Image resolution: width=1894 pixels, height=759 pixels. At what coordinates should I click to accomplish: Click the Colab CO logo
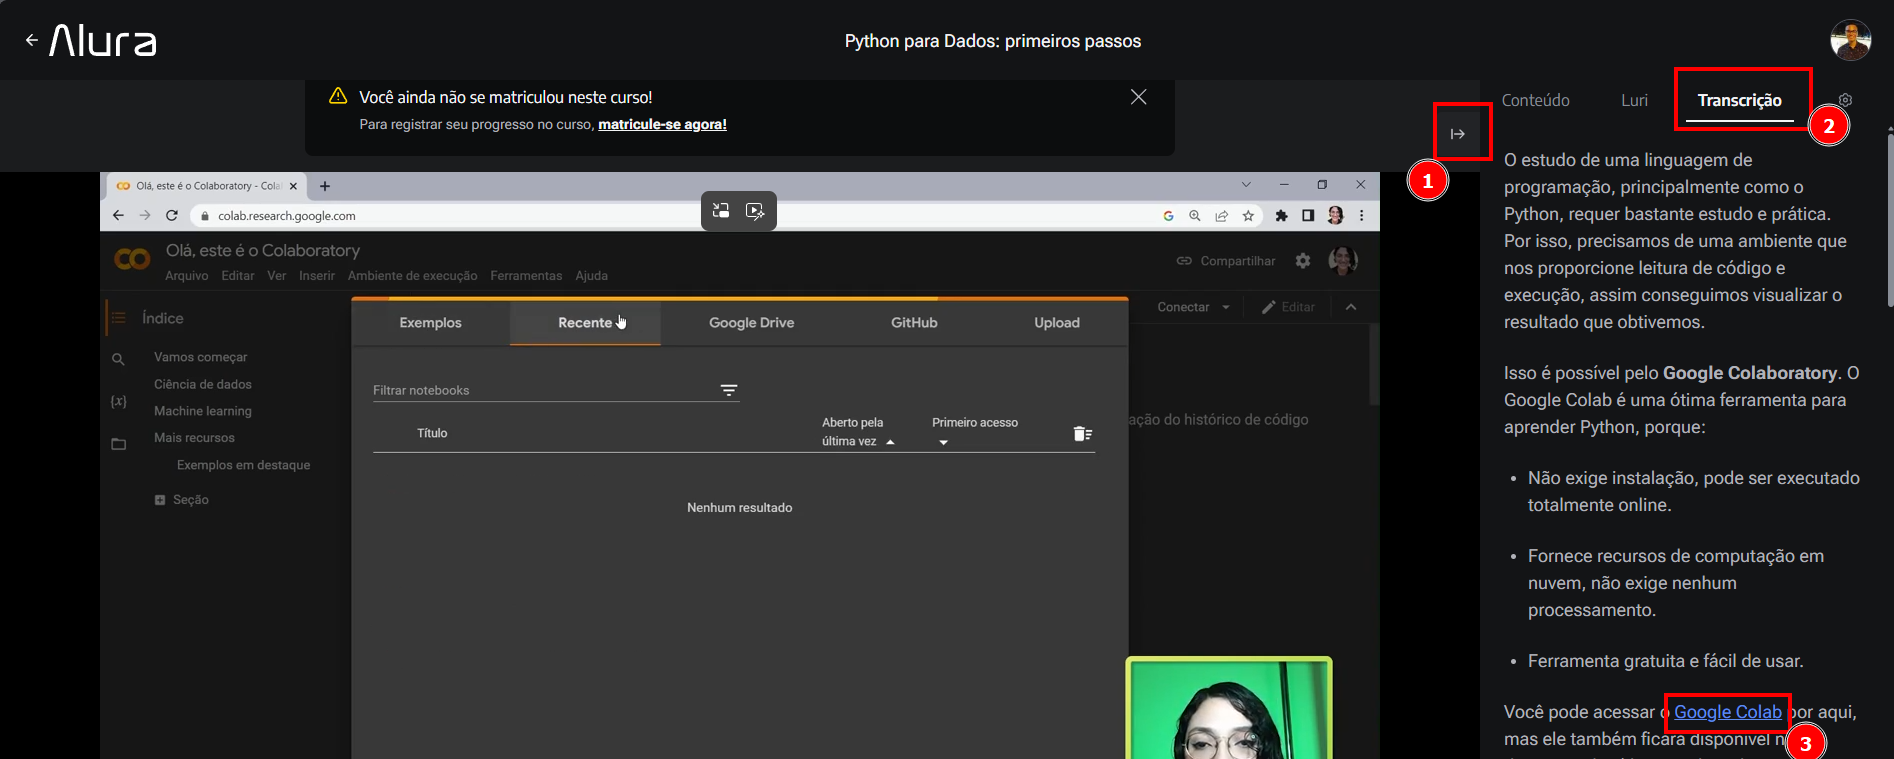pyautogui.click(x=132, y=260)
